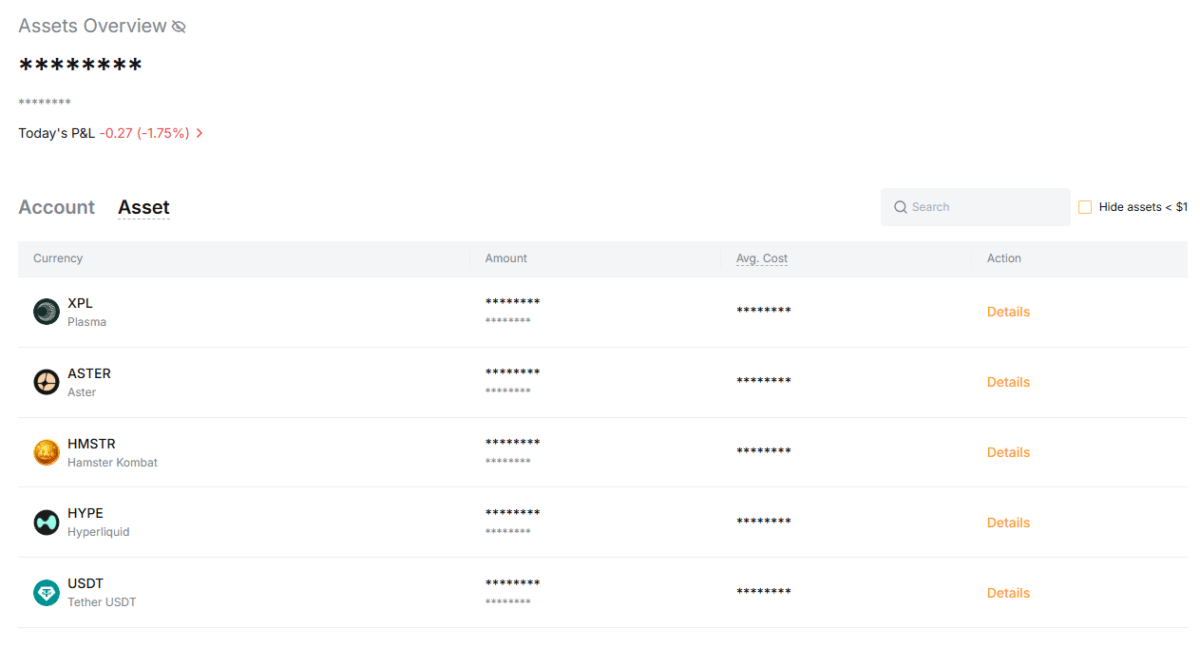1200x647 pixels.
Task: Click the hidden avg. cost in USDT row
Action: (x=763, y=592)
